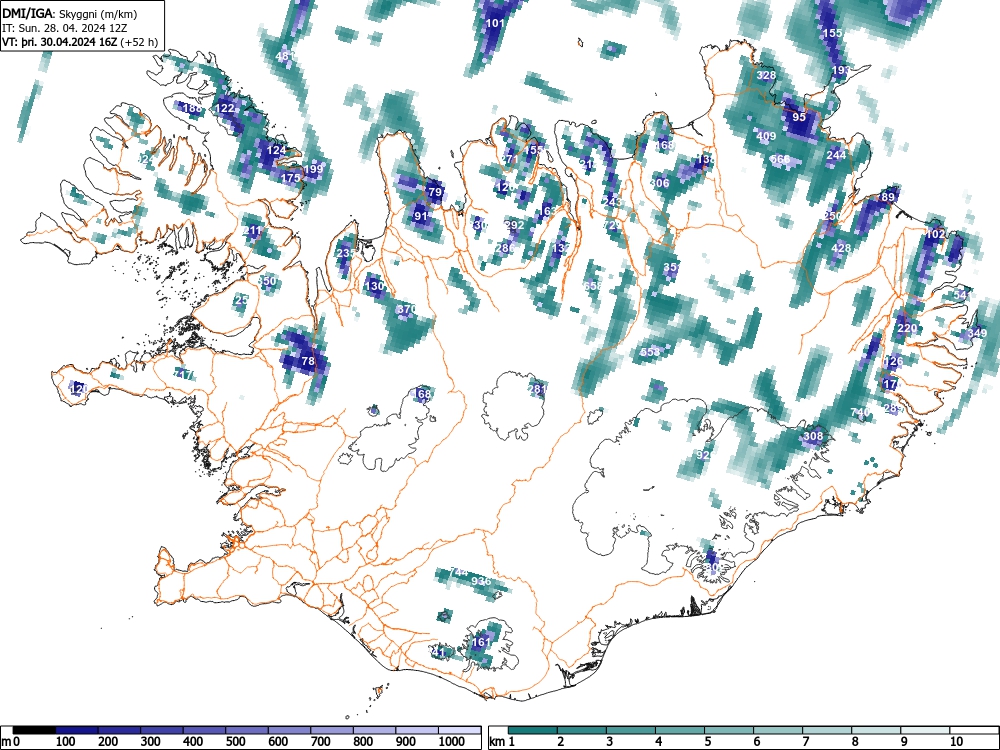Click the visibility value '308'
Image resolution: width=1000 pixels, height=750 pixels.
pyautogui.click(x=812, y=437)
